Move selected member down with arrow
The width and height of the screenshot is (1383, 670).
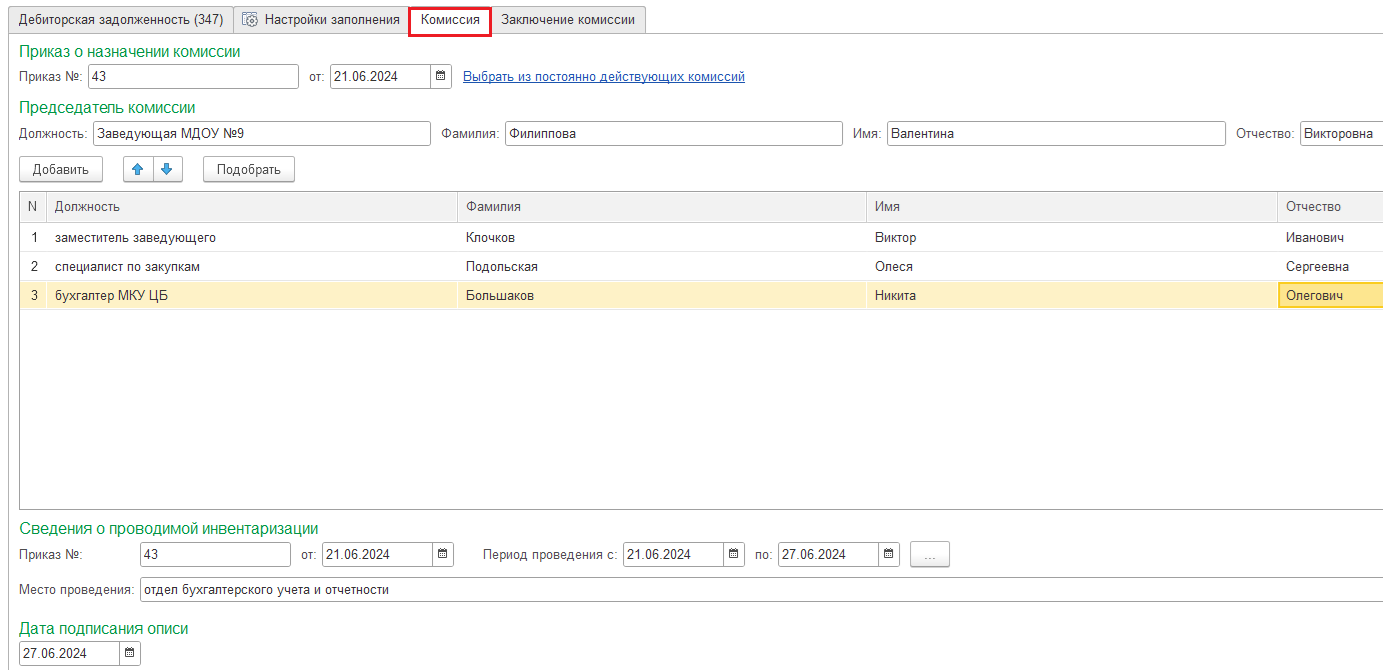[x=168, y=170]
